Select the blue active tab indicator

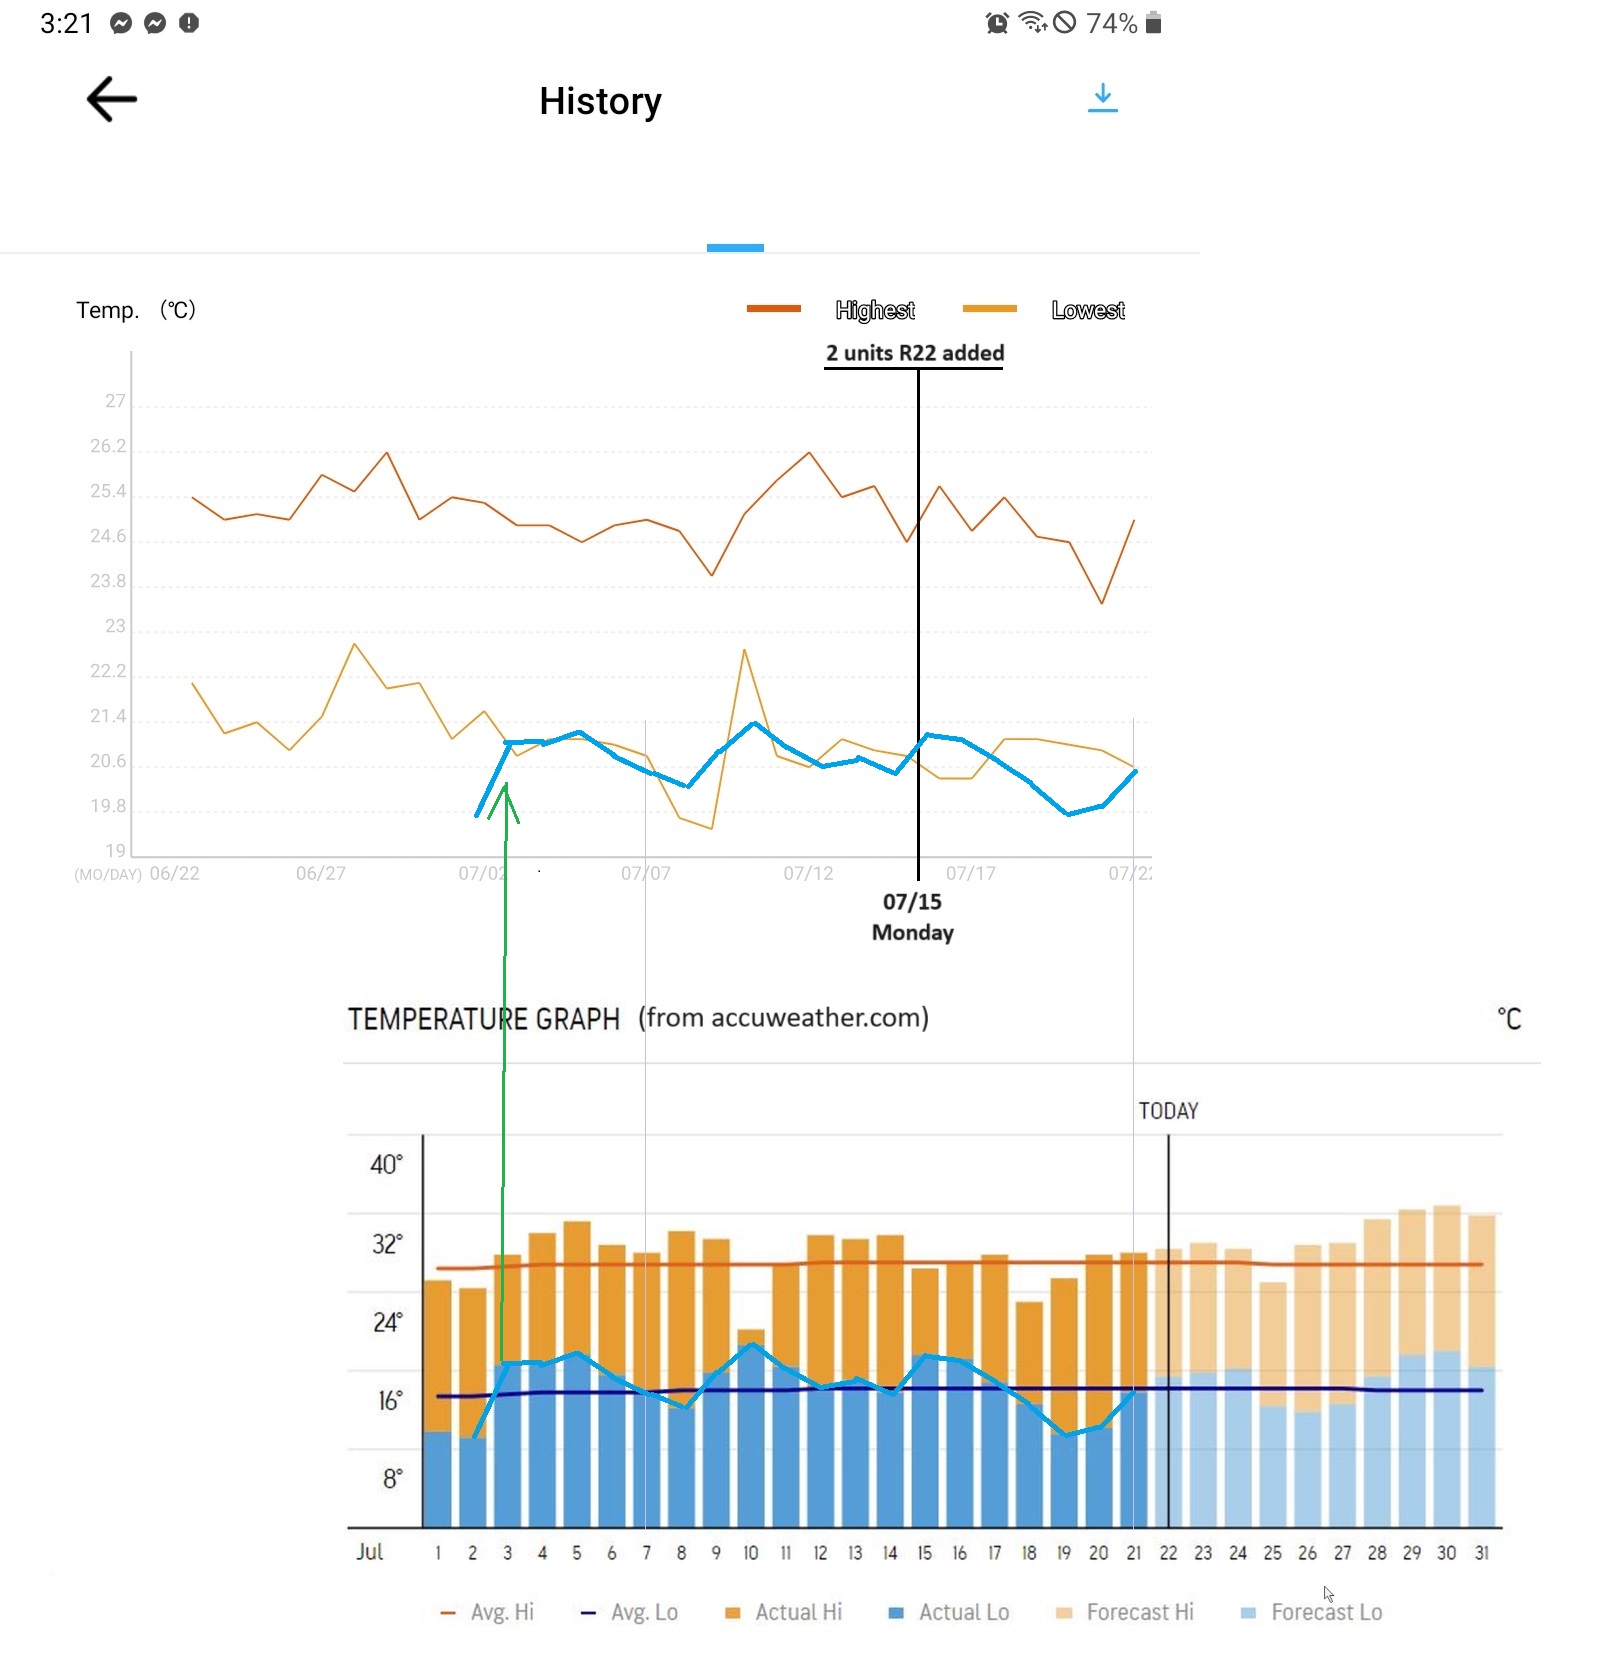click(x=735, y=248)
